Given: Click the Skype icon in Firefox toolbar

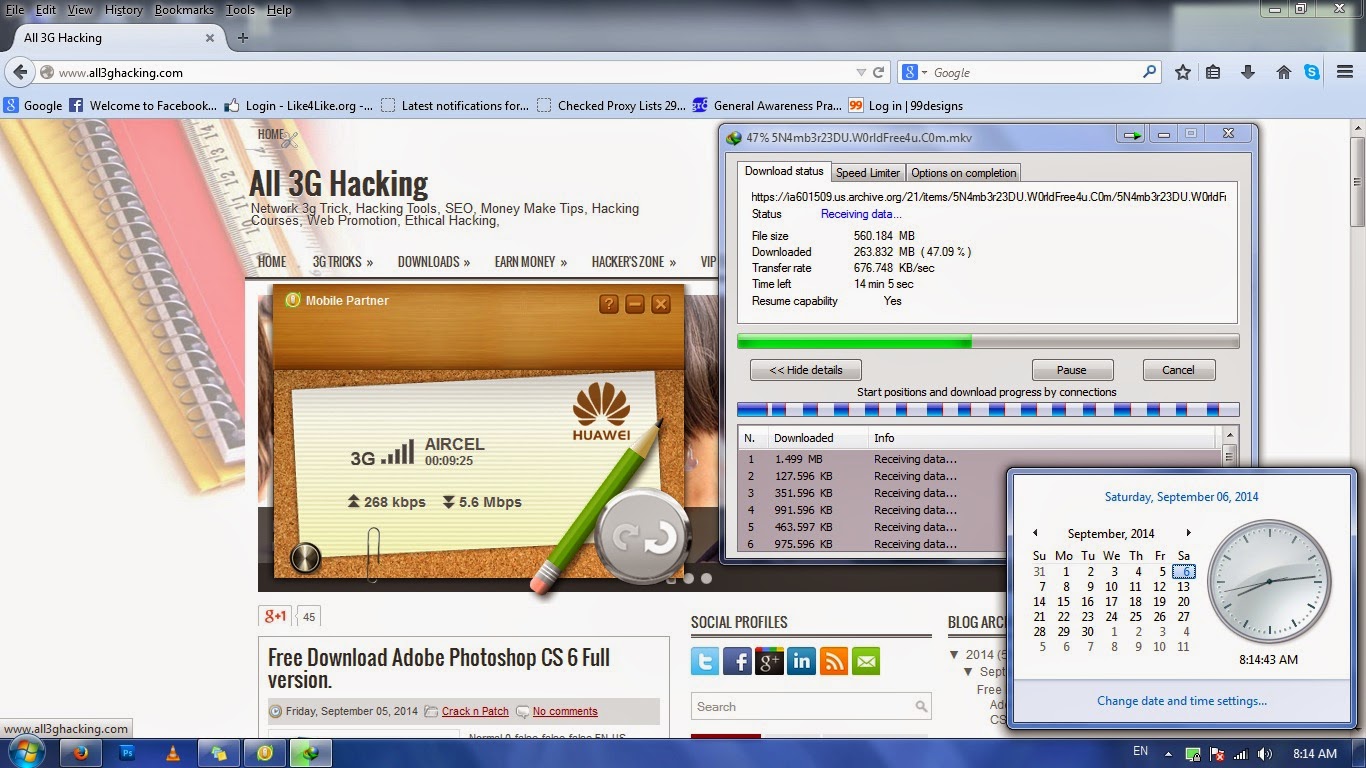Looking at the screenshot, I should (x=1311, y=72).
